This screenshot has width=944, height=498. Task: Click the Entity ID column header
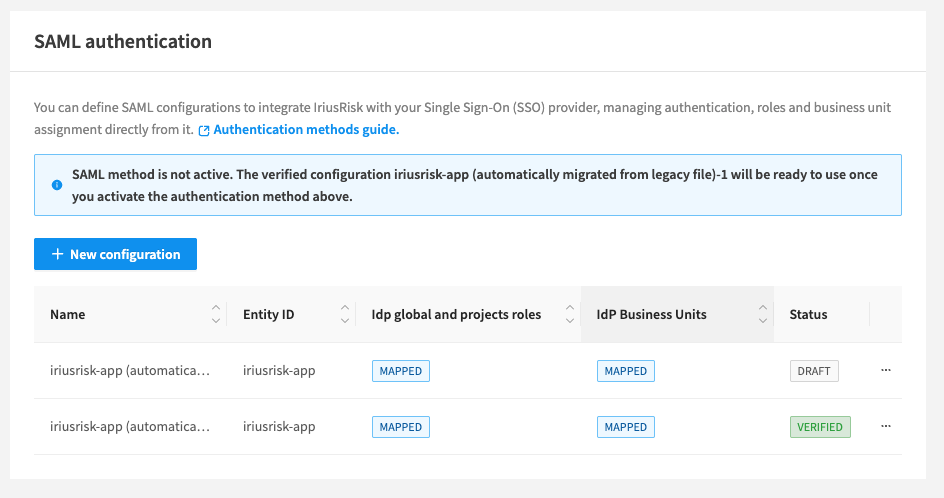[268, 314]
